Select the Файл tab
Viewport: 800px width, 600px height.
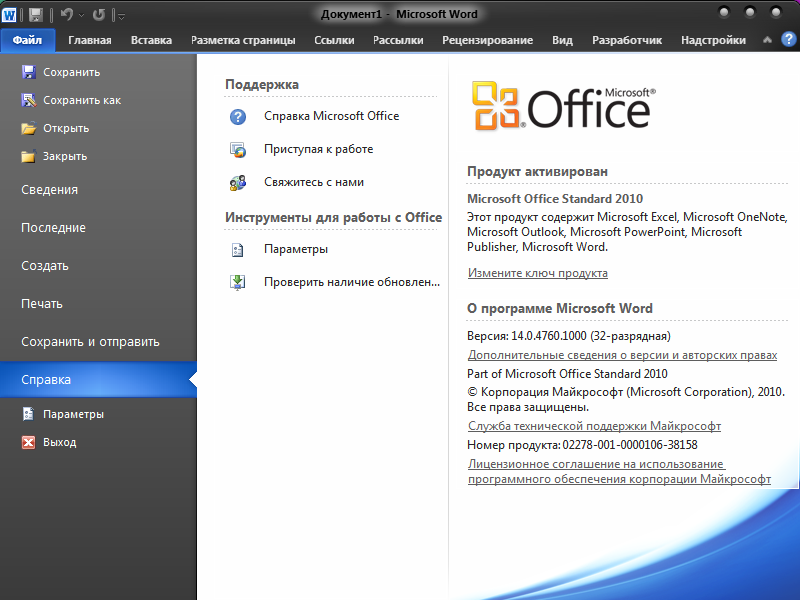[27, 40]
